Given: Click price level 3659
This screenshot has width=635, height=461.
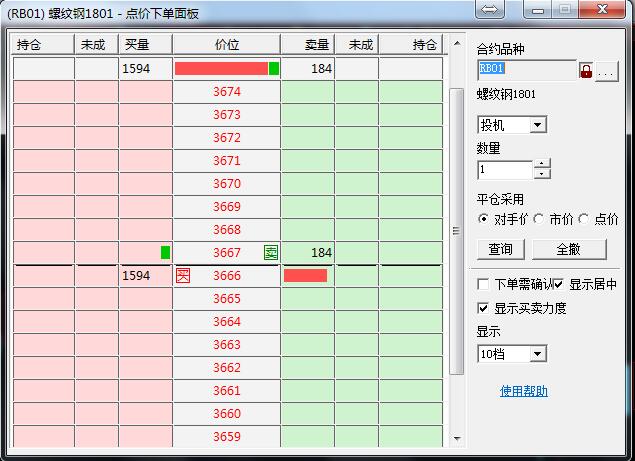Looking at the screenshot, I should pos(227,437).
